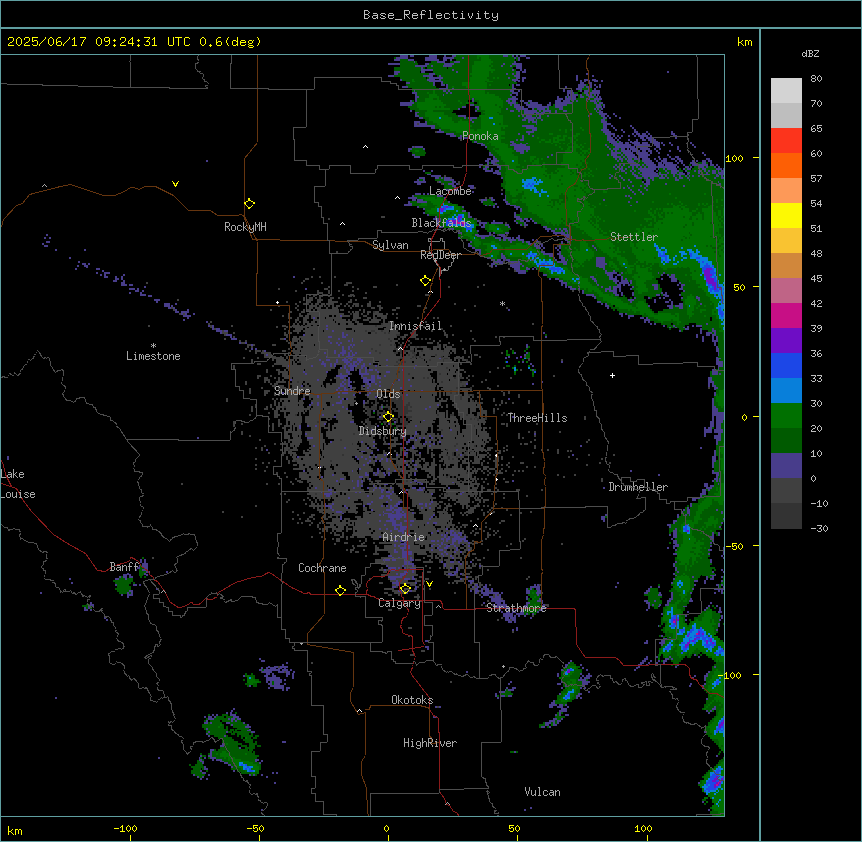
Task: Pick the blue swatch between 36 and 33 dBZ
Action: coord(786,365)
